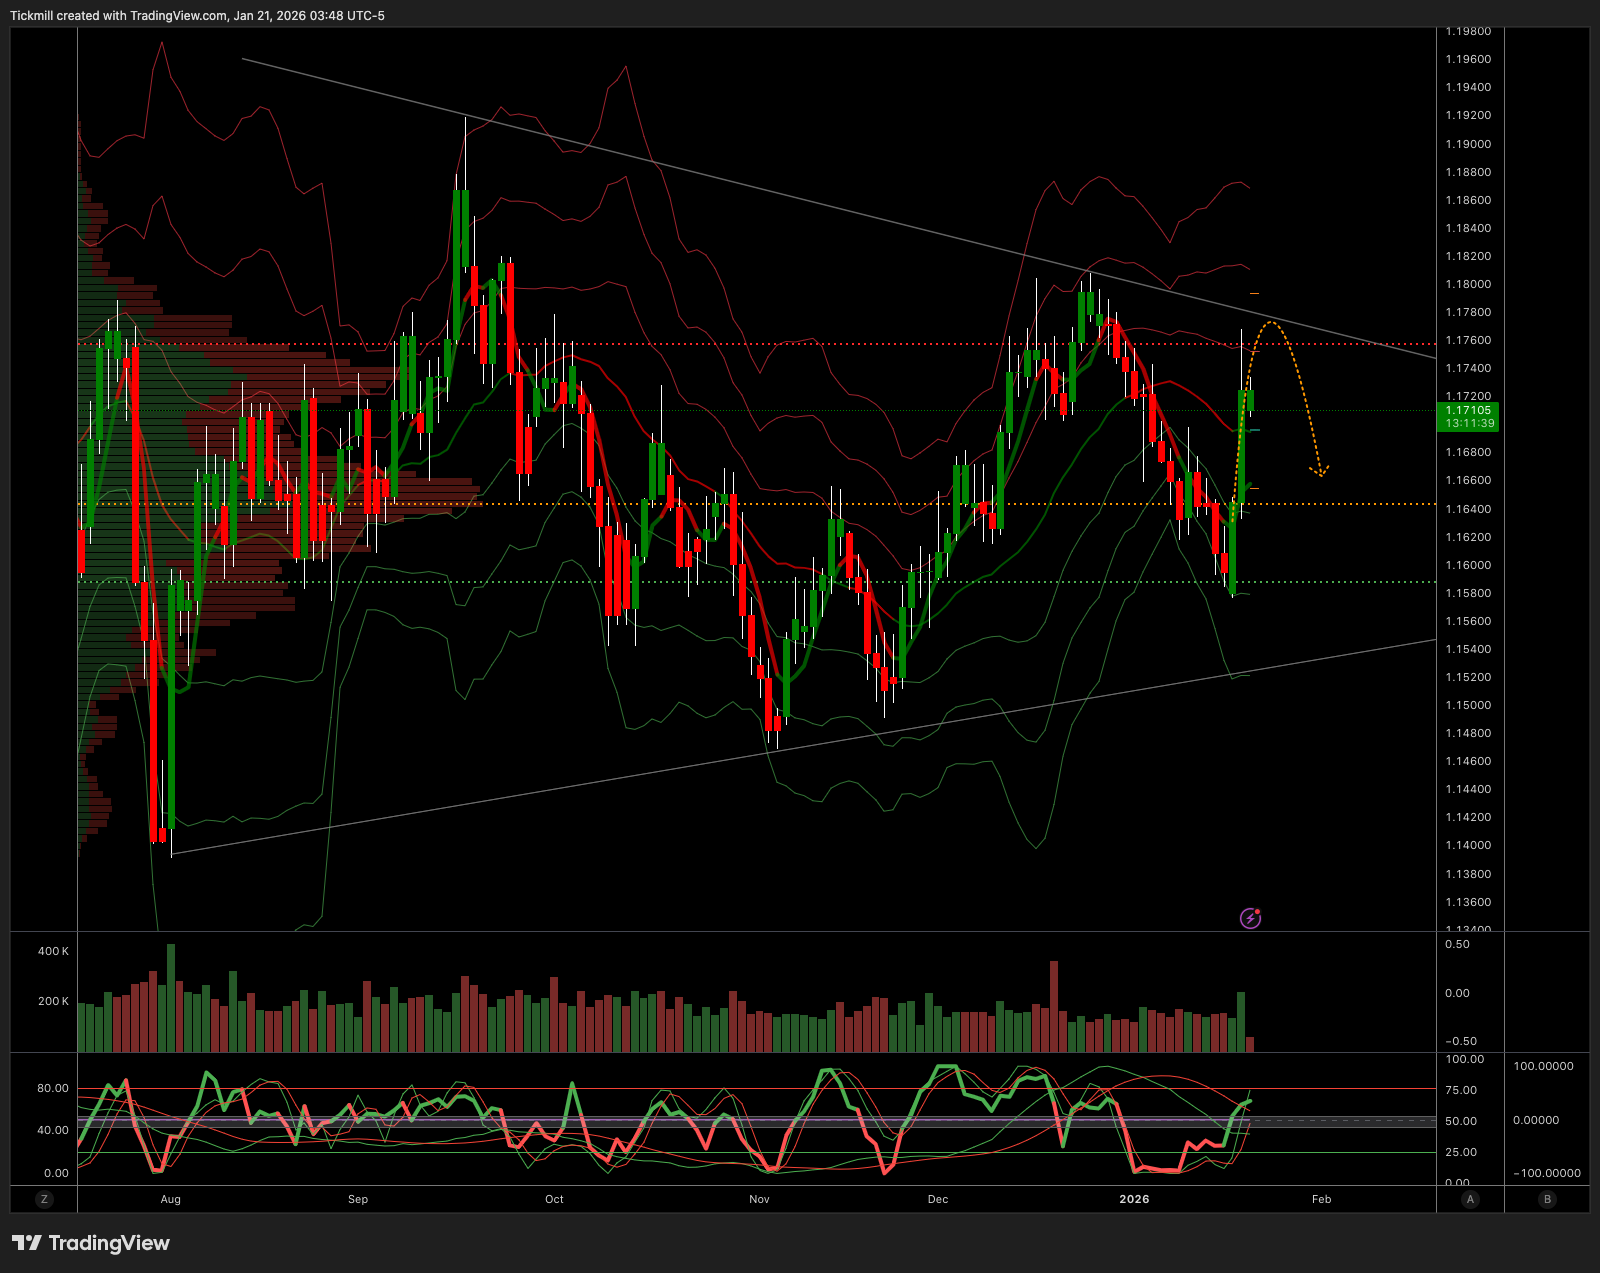This screenshot has height=1273, width=1600.
Task: Click the Aug label on time axis
Action: click(171, 1199)
